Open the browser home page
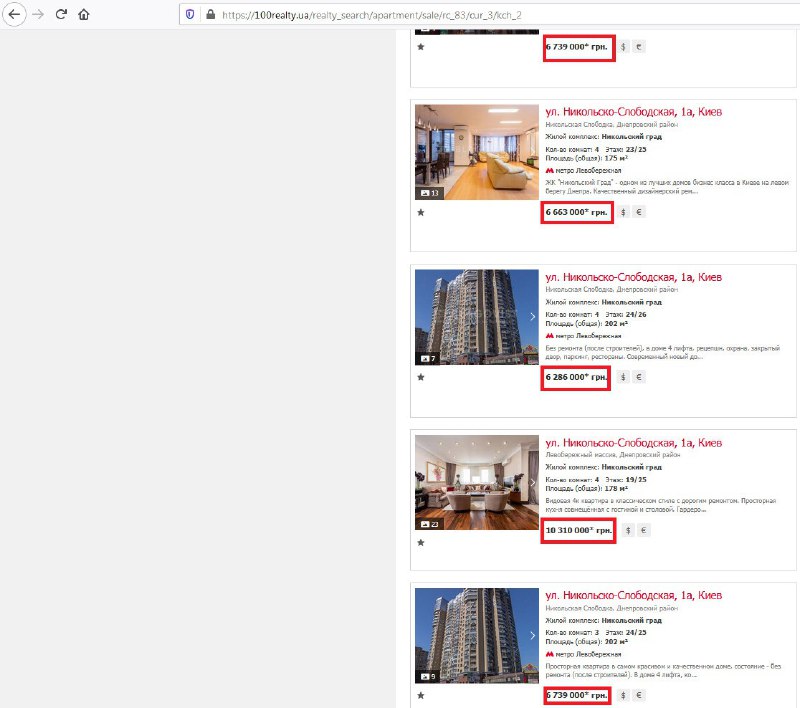 click(84, 15)
